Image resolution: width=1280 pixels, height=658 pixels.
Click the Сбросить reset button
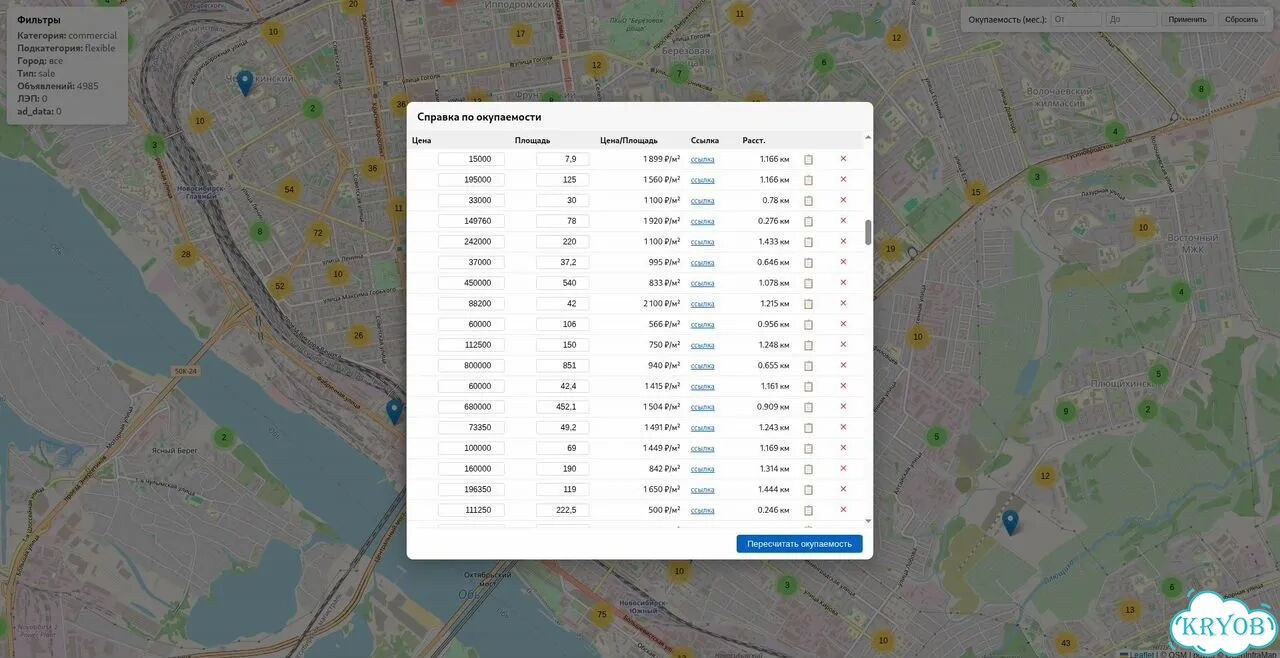coord(1241,19)
